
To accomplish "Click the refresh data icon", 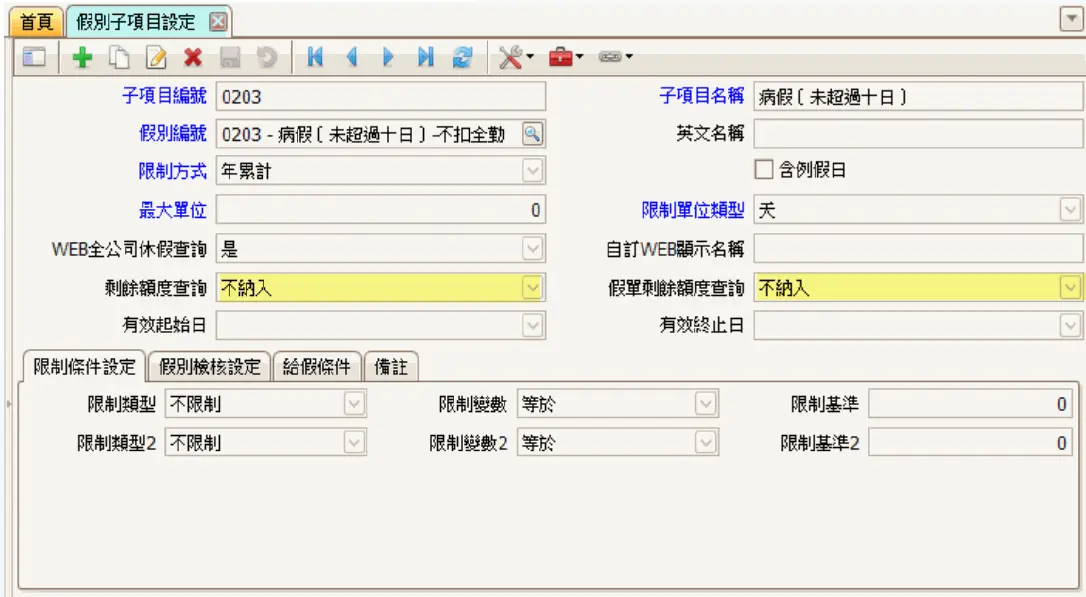I will coord(461,58).
